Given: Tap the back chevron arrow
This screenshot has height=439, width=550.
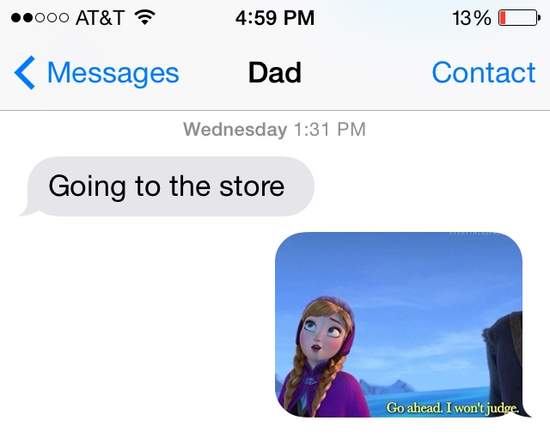Looking at the screenshot, I should (x=25, y=73).
